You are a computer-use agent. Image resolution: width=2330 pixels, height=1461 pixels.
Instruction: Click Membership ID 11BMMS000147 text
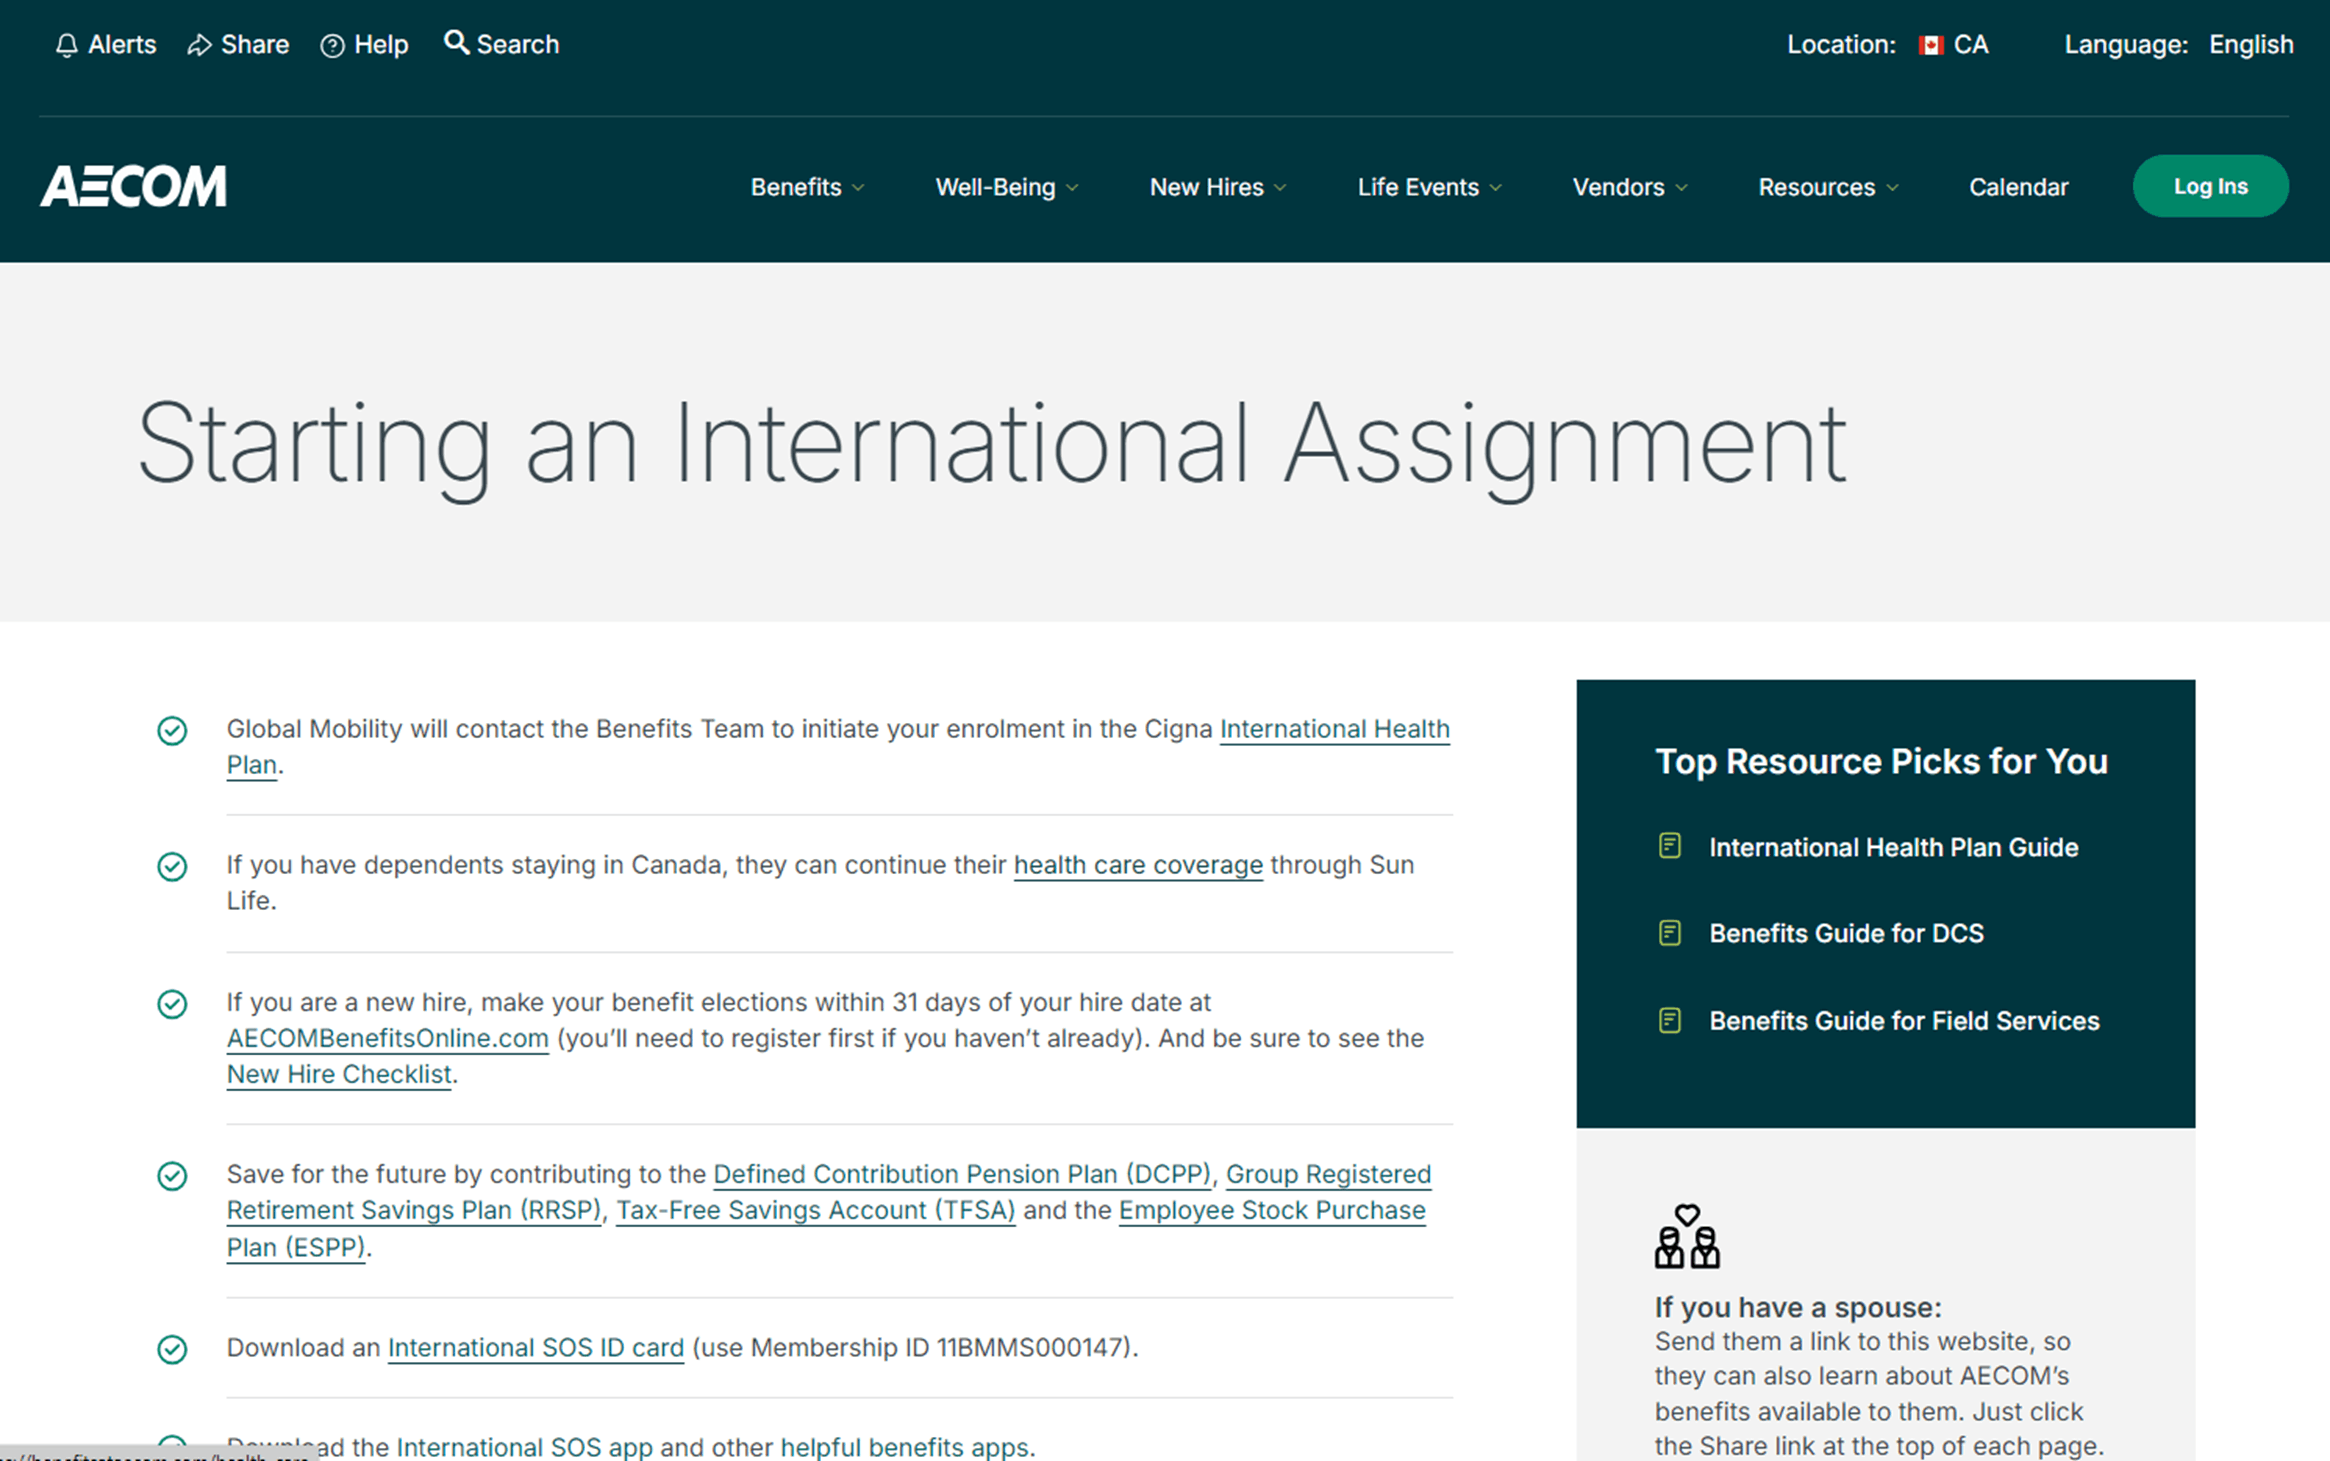939,1348
